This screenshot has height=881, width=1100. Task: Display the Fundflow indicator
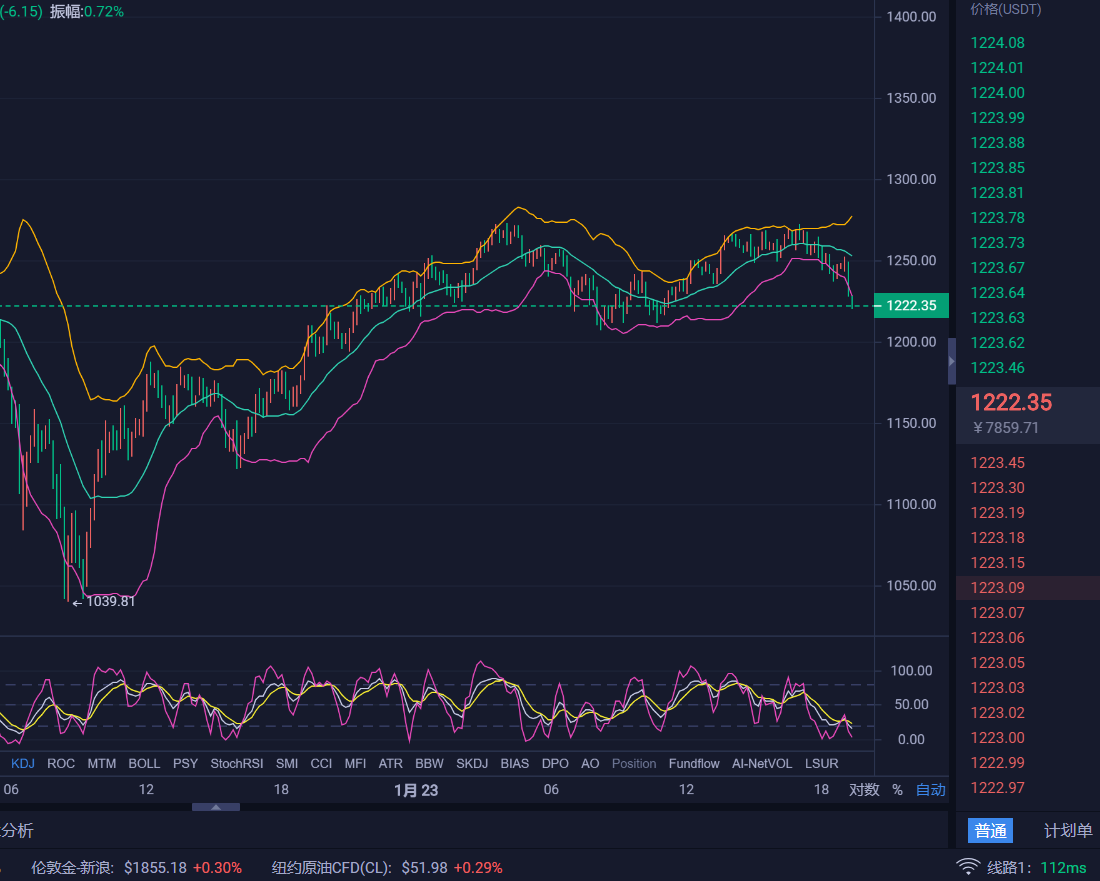click(x=694, y=763)
